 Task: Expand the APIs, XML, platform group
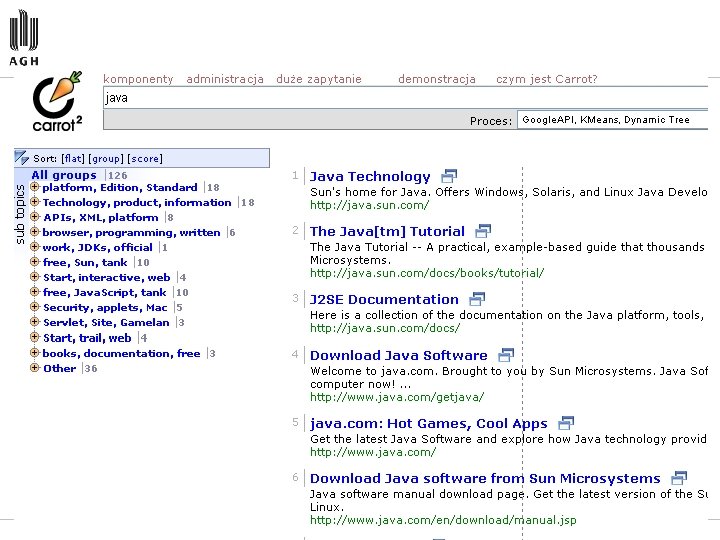pyautogui.click(x=35, y=217)
